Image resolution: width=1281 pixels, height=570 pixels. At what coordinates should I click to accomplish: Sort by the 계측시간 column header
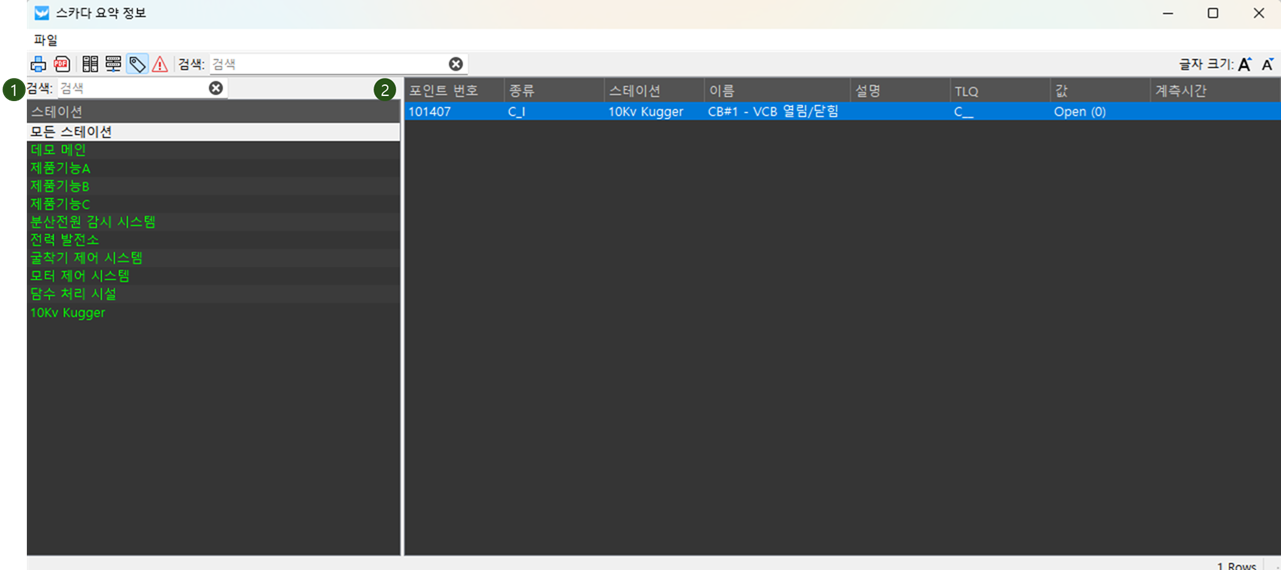pyautogui.click(x=1181, y=91)
